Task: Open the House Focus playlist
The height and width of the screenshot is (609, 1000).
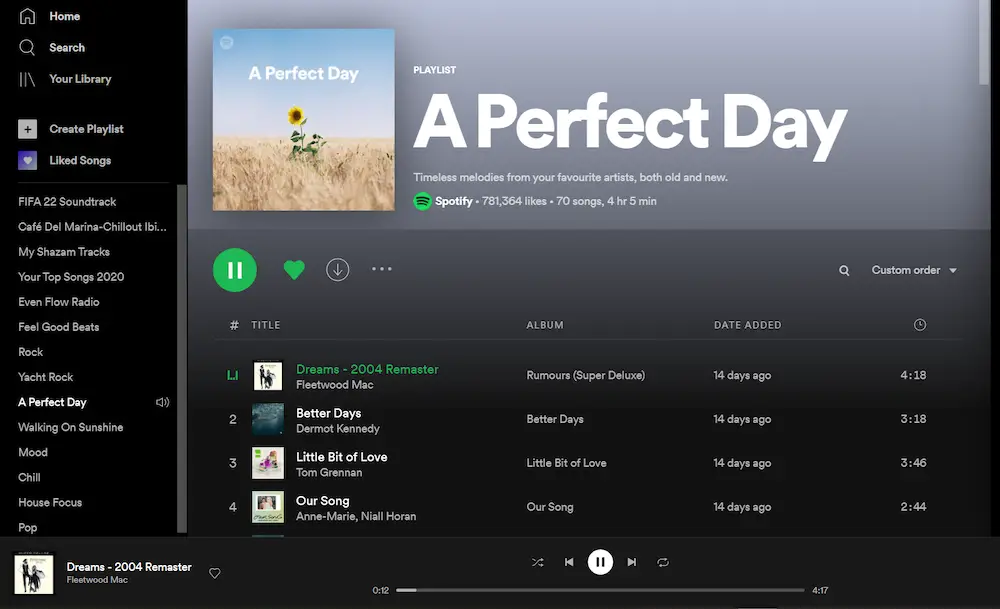Action: tap(50, 503)
